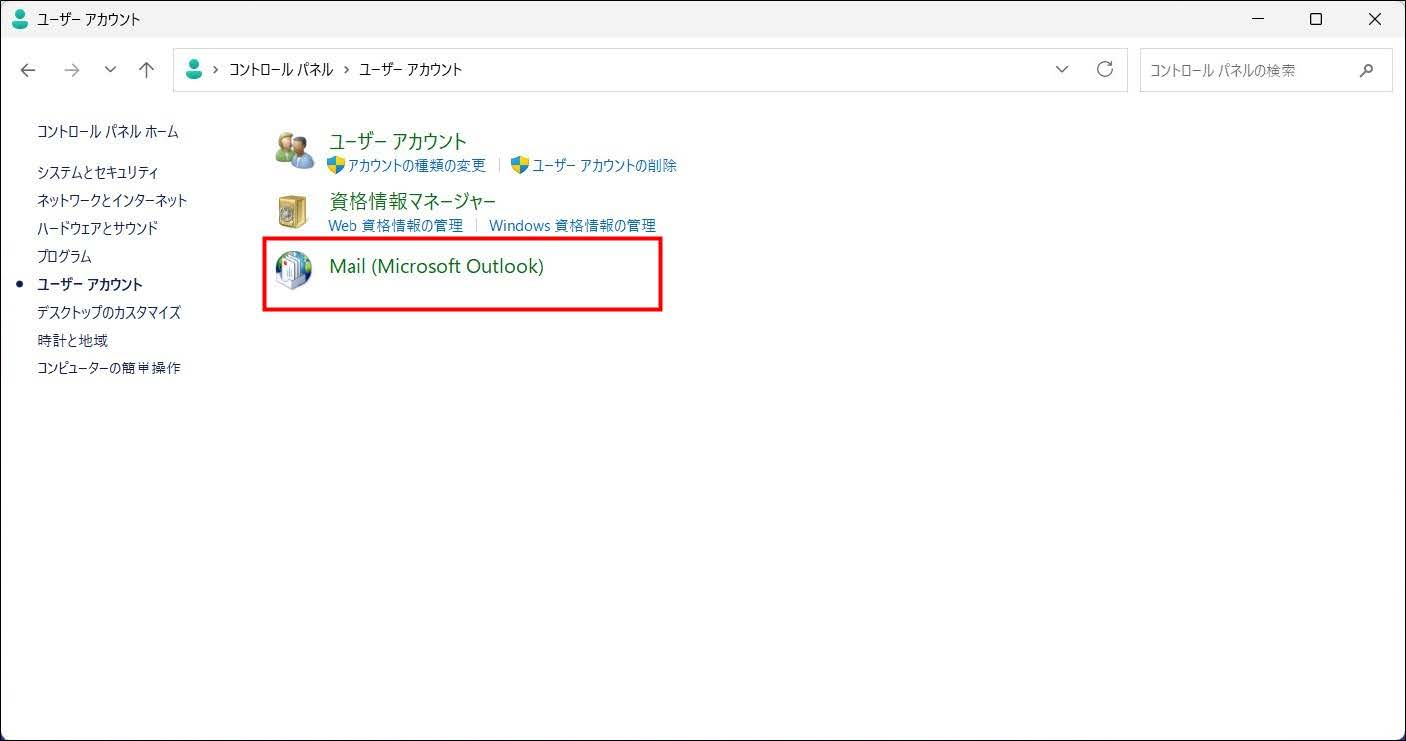Viewport: 1406px width, 741px height.
Task: Go up one level with Up arrow
Action: 147,70
